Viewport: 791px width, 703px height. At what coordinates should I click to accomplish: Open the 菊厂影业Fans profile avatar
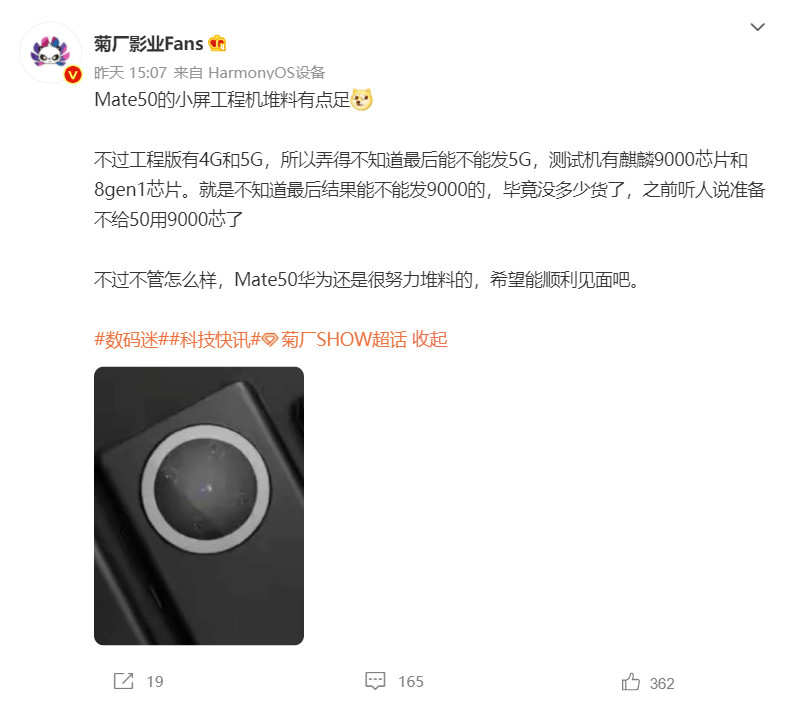pyautogui.click(x=50, y=52)
